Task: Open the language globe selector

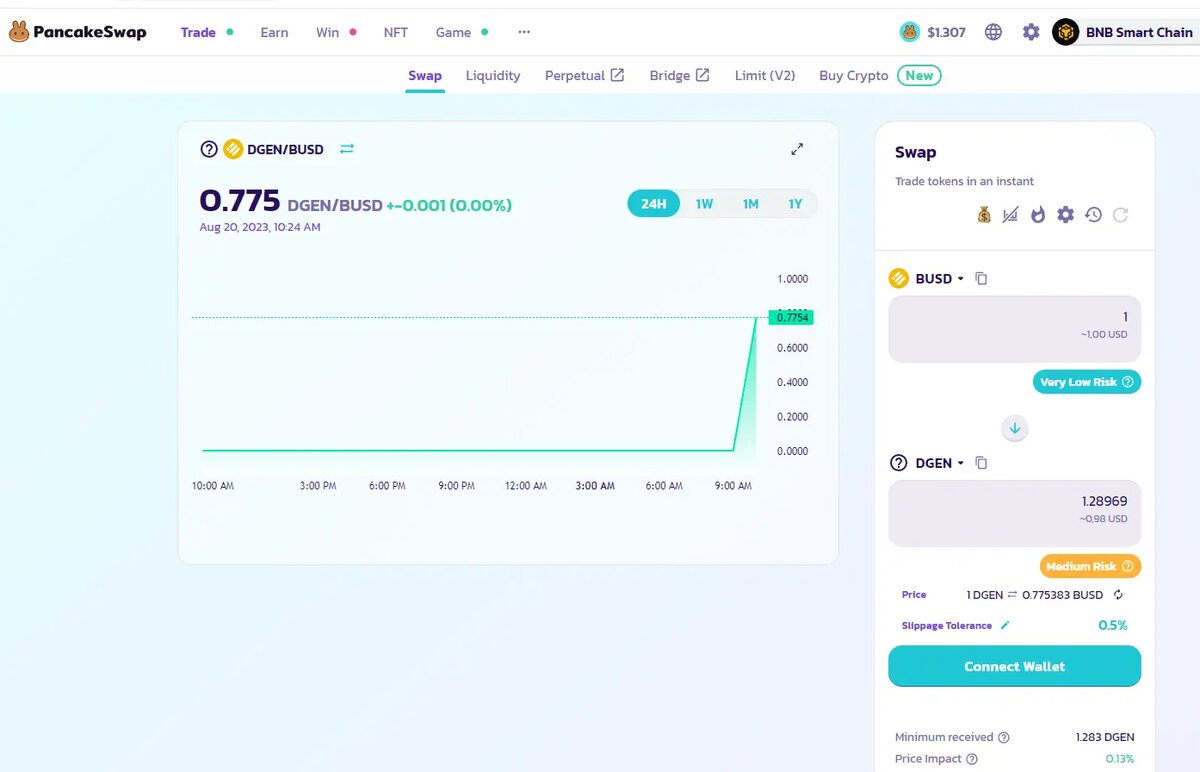Action: tap(993, 32)
